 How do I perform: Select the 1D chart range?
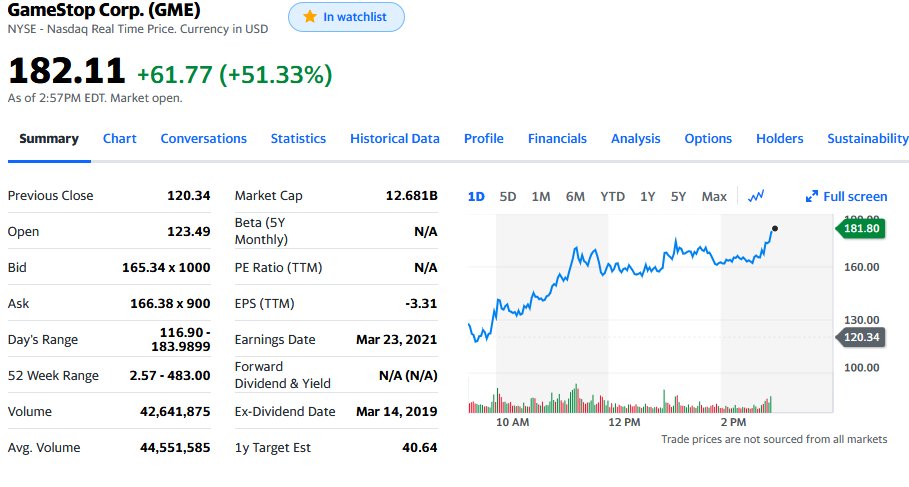[476, 197]
